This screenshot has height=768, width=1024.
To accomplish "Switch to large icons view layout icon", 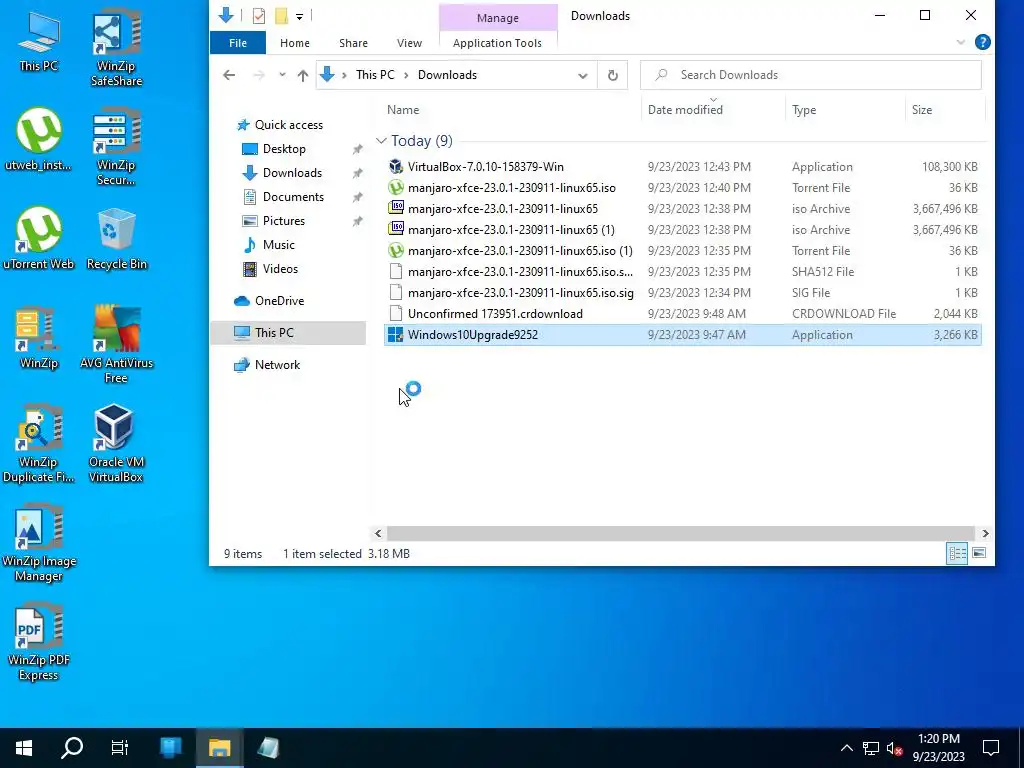I will point(979,553).
